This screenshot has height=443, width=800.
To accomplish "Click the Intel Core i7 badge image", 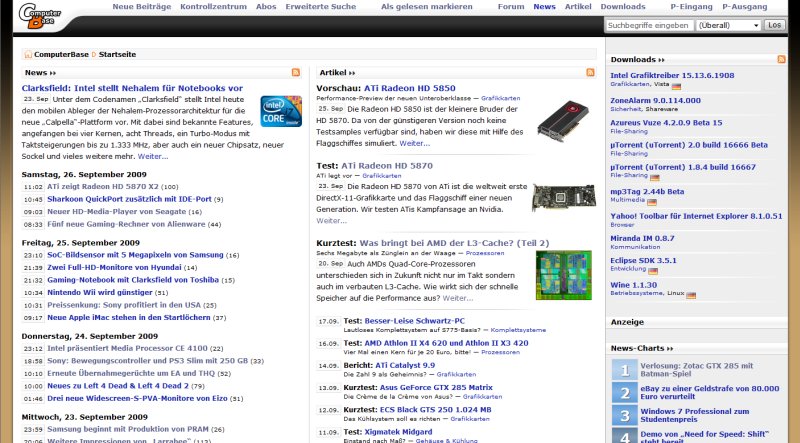I will point(281,111).
